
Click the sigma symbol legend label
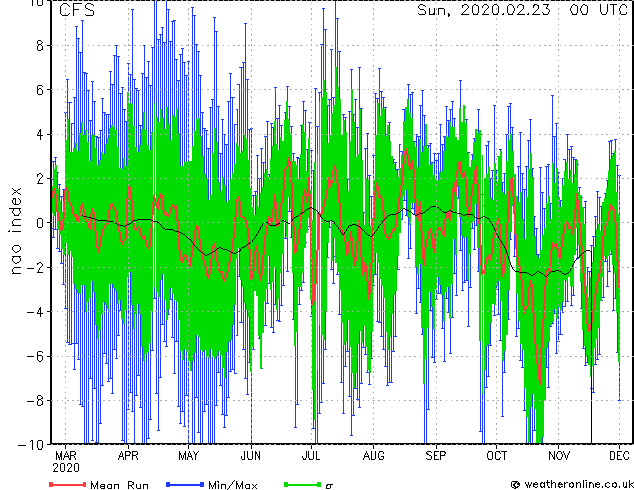point(329,486)
